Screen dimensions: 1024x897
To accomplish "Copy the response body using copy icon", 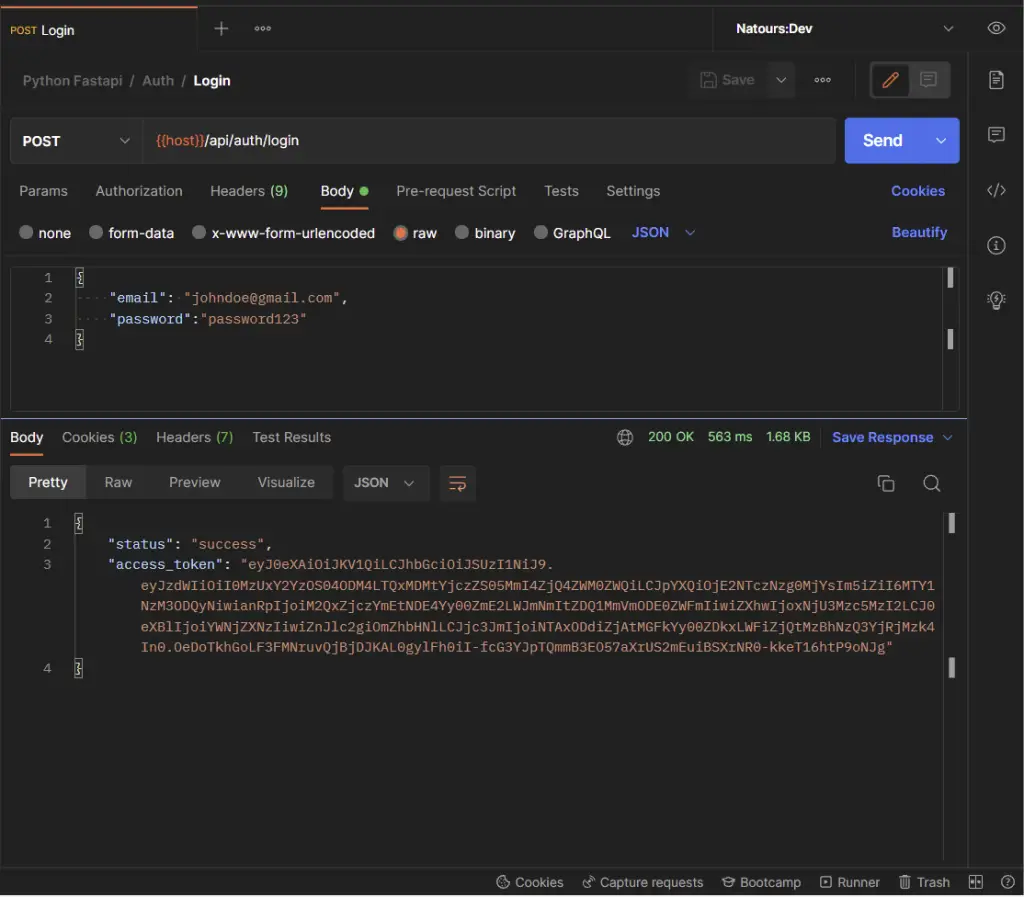I will [886, 483].
